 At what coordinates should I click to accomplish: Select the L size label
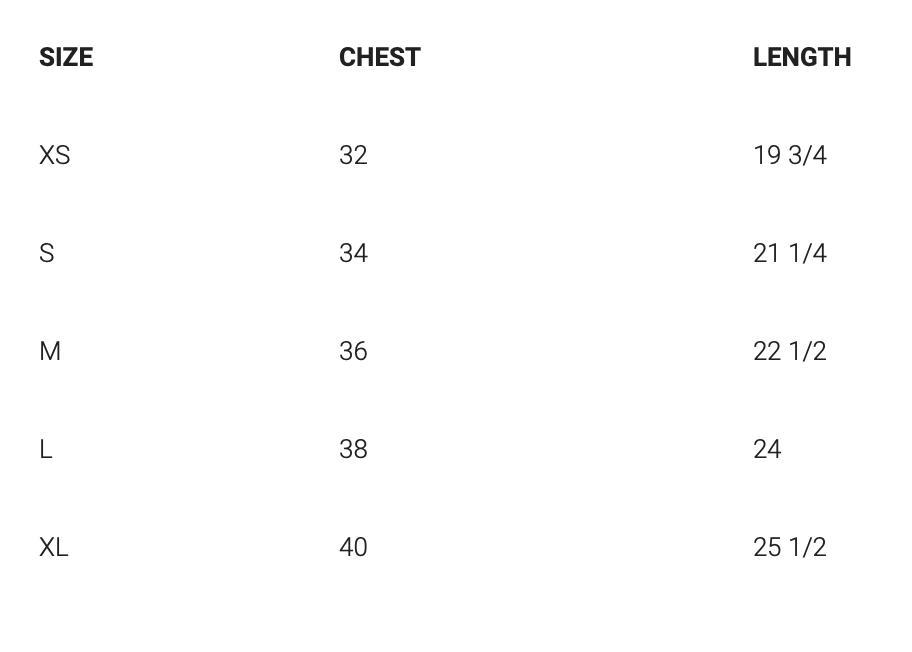click(46, 450)
